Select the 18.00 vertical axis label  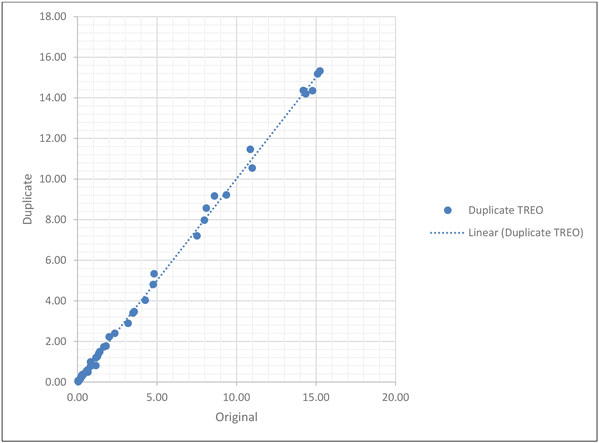(52, 16)
